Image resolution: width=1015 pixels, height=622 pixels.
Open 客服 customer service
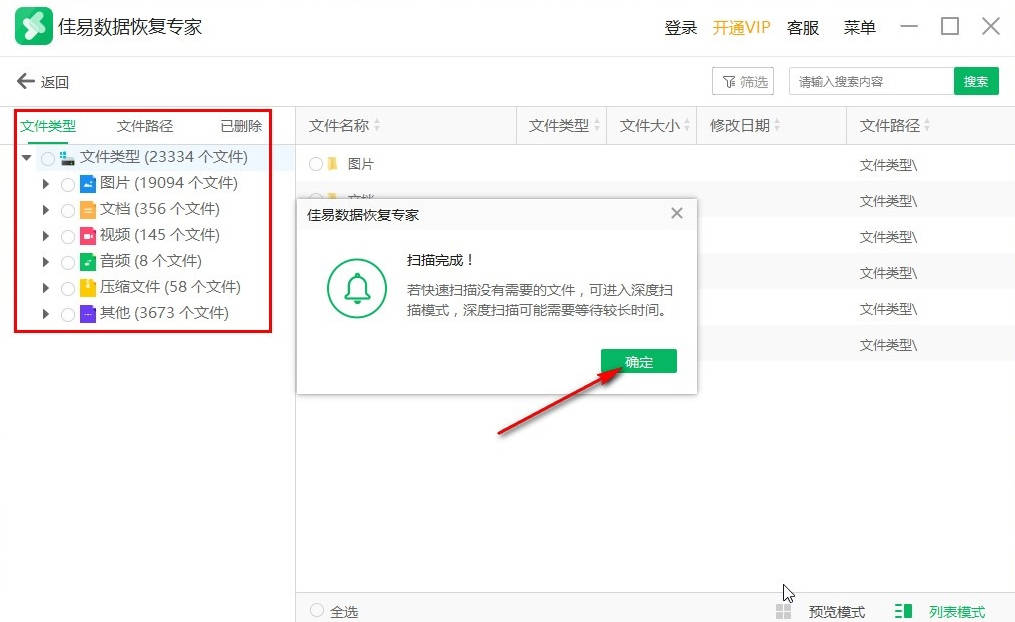803,28
